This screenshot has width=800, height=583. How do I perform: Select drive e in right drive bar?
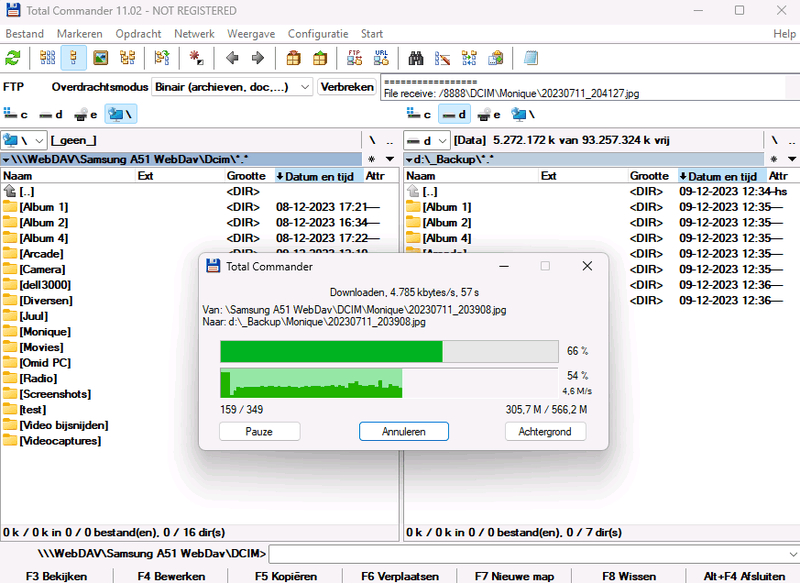coord(488,114)
